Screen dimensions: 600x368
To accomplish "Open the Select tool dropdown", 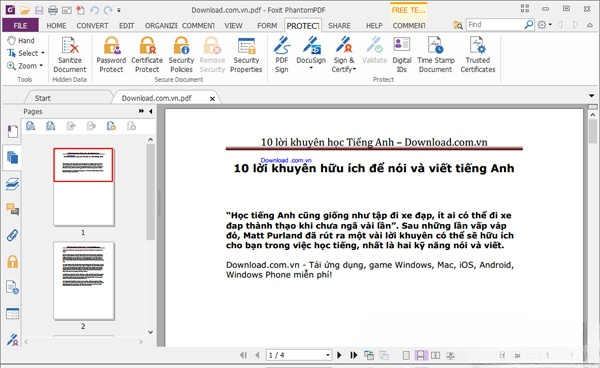I will [x=43, y=53].
